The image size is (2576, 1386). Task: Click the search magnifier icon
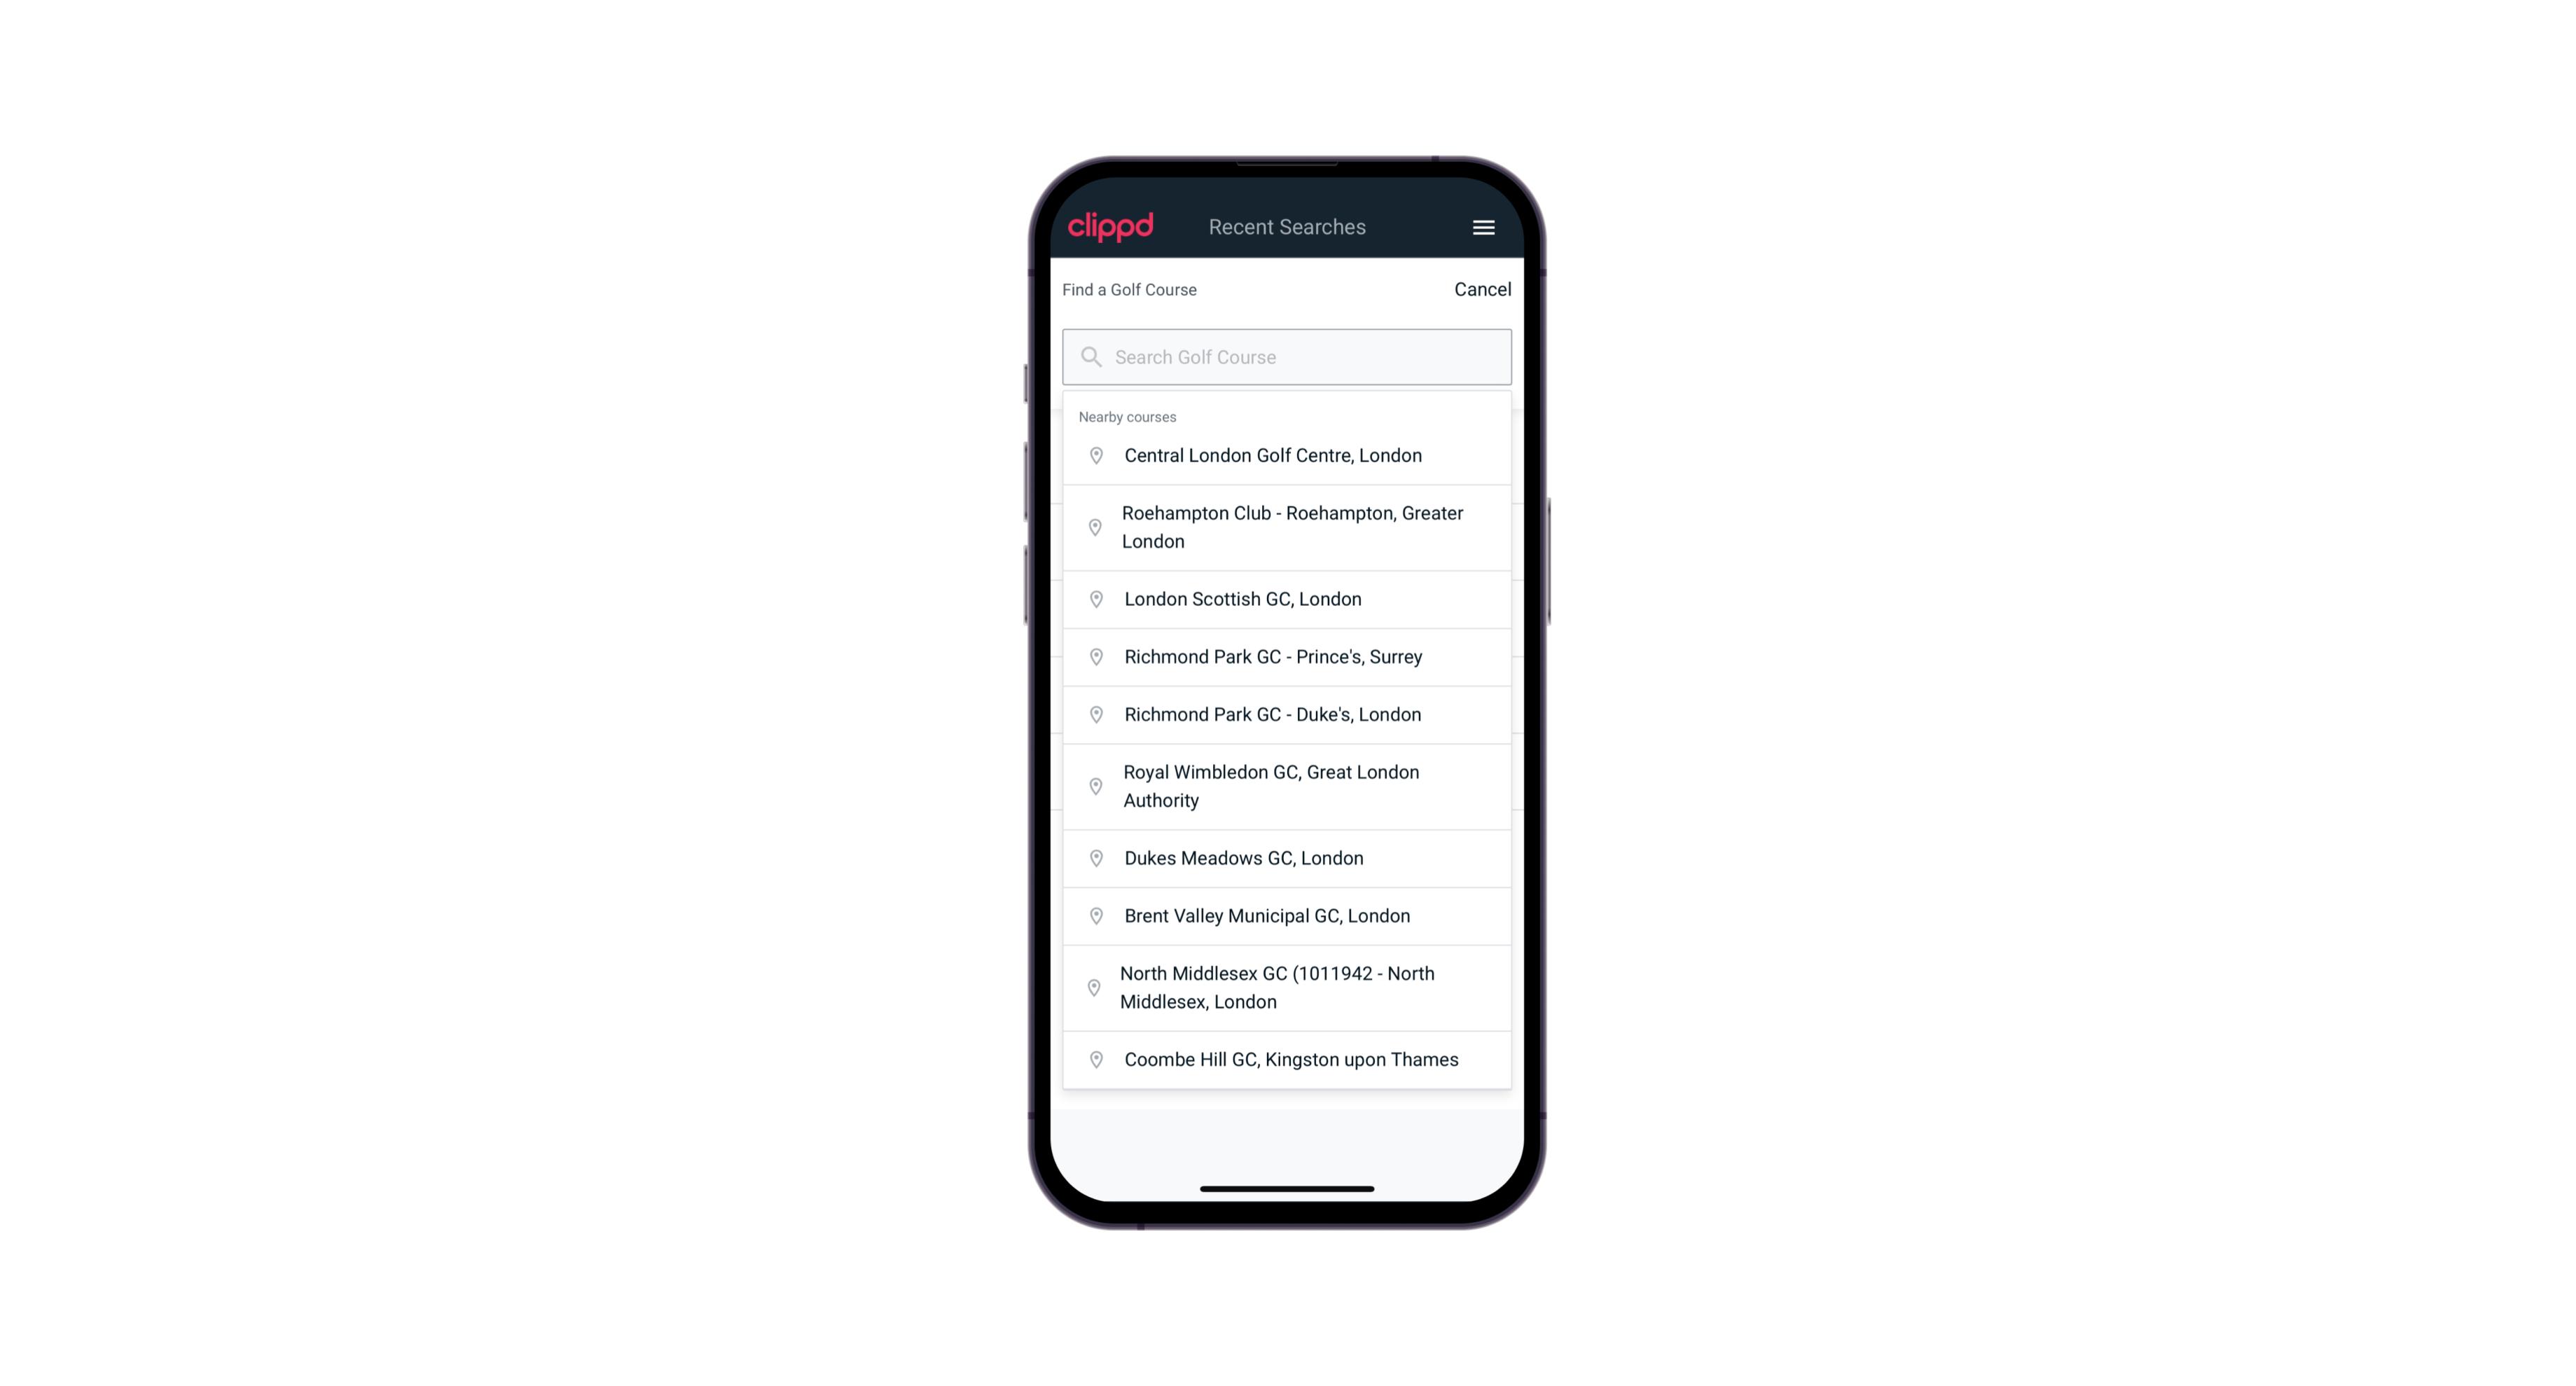pos(1090,356)
